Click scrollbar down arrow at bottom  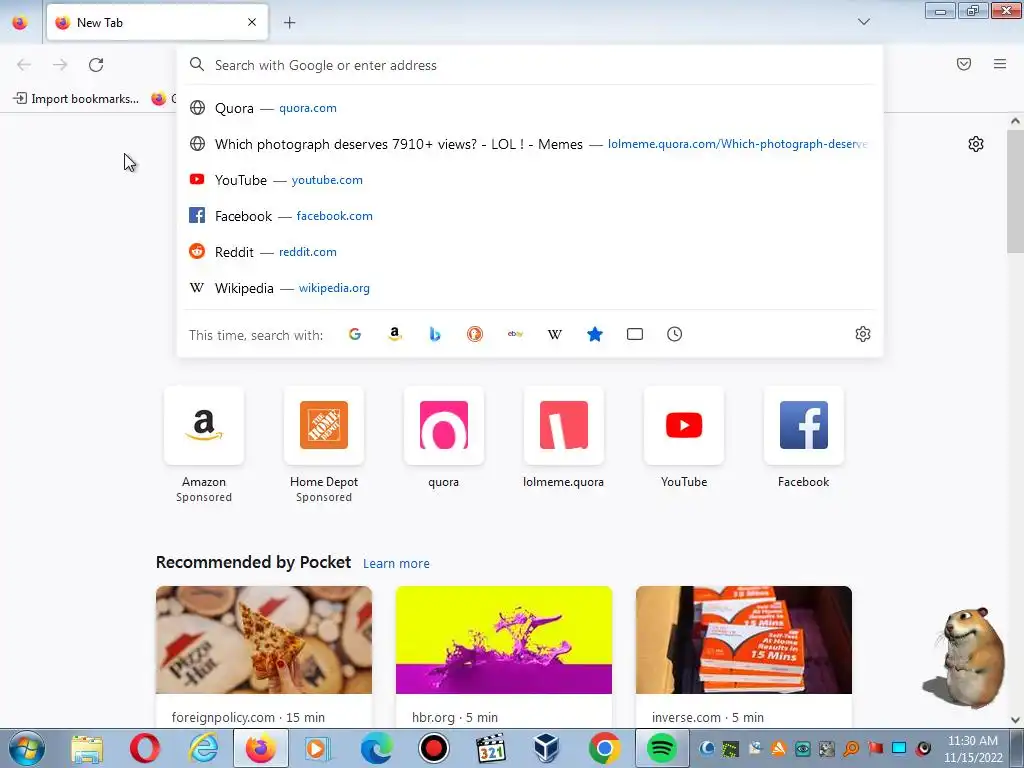(x=1015, y=720)
